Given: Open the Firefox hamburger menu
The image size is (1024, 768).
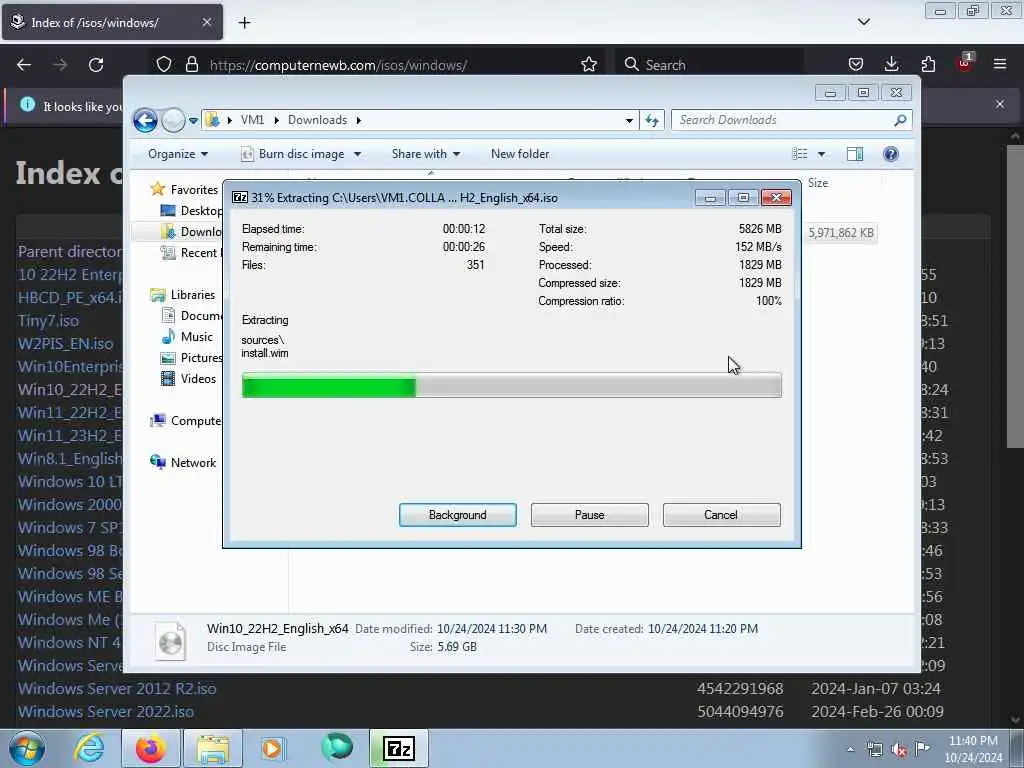Looking at the screenshot, I should point(1000,65).
